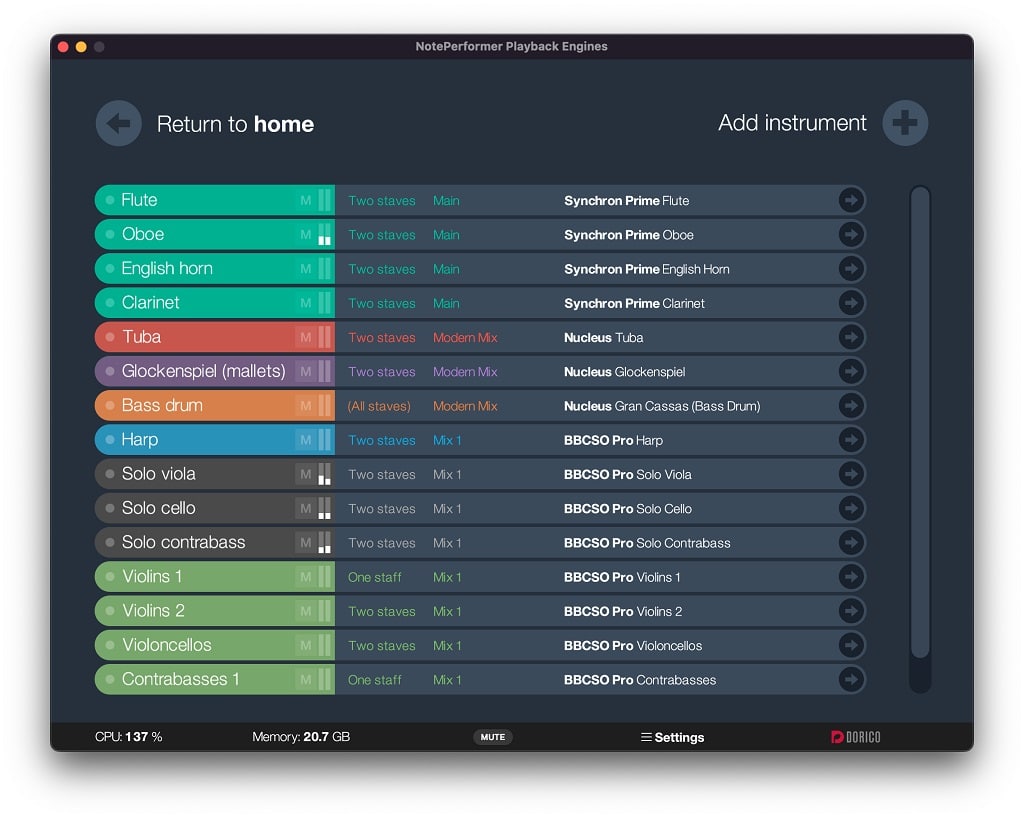The image size is (1024, 818).
Task: Open Bass drum row arrow button
Action: coord(851,405)
